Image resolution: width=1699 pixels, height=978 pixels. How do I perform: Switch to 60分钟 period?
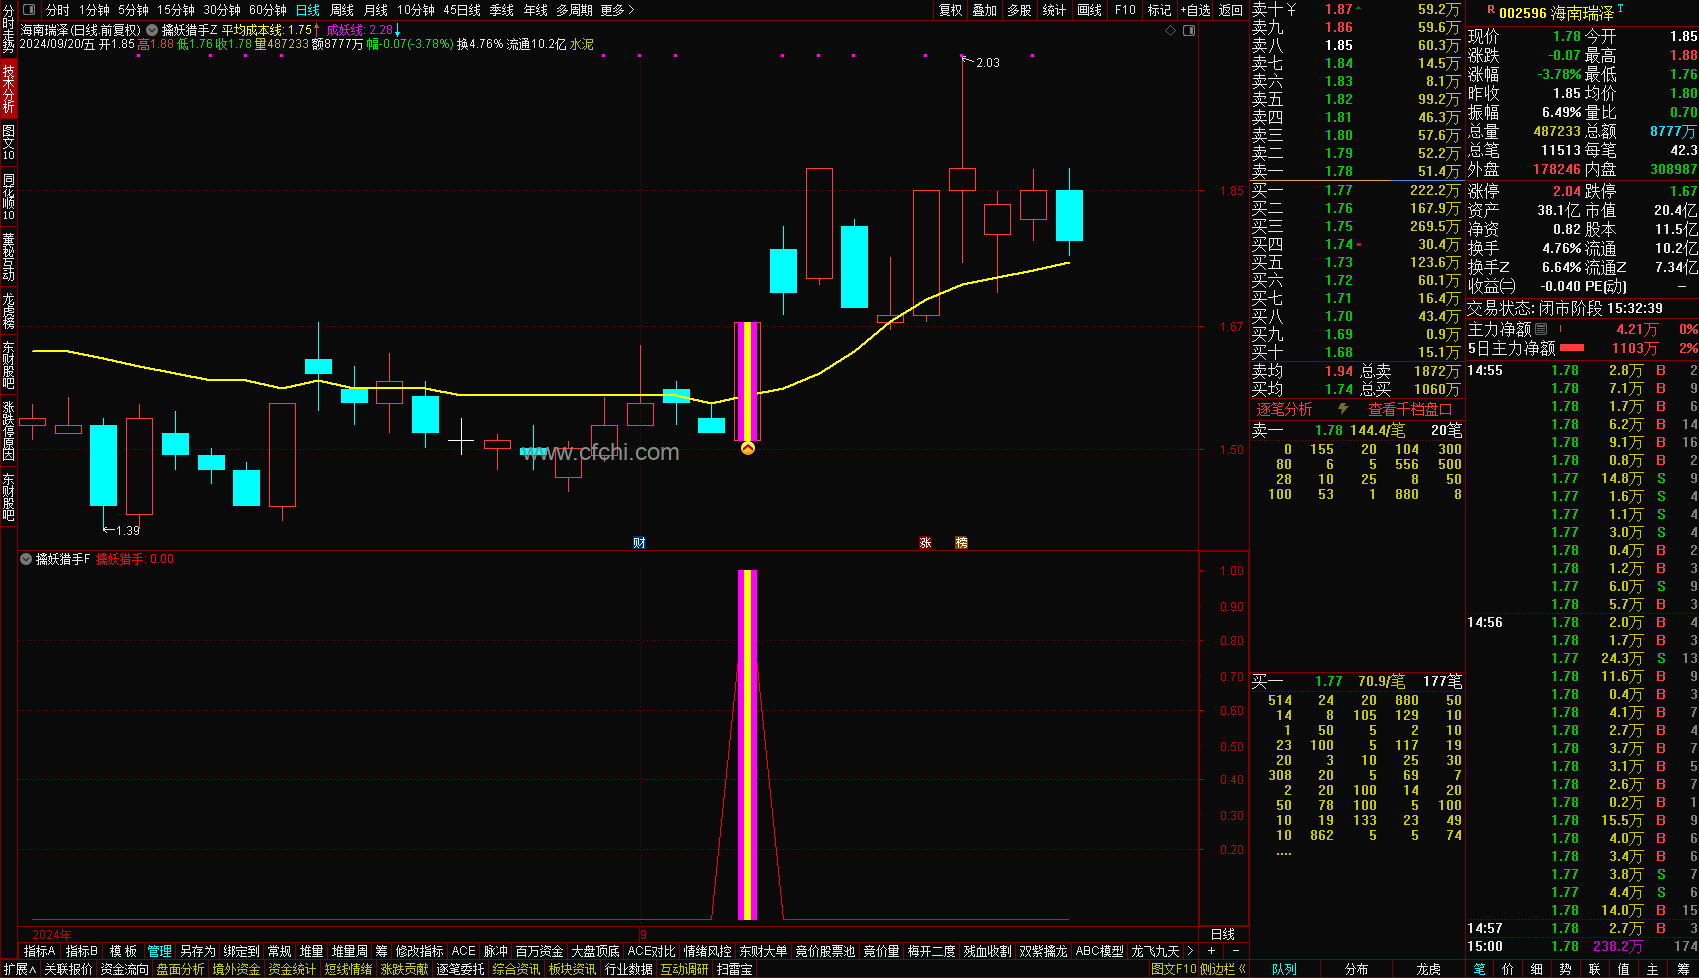click(268, 10)
